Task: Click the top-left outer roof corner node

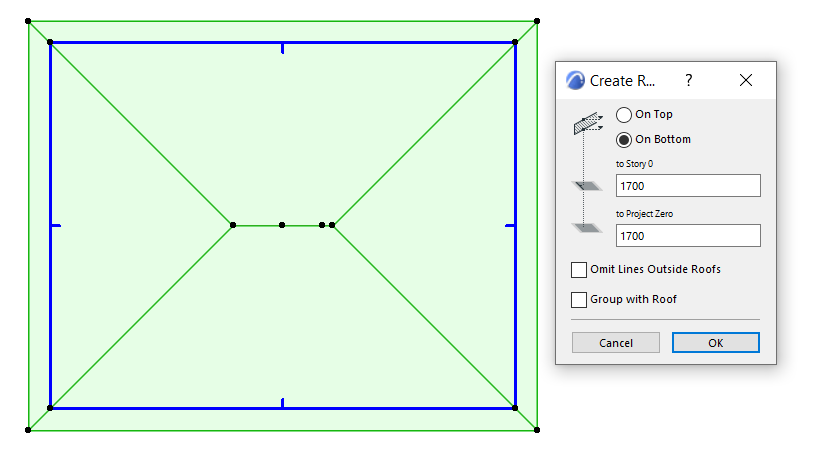Action: click(x=28, y=21)
